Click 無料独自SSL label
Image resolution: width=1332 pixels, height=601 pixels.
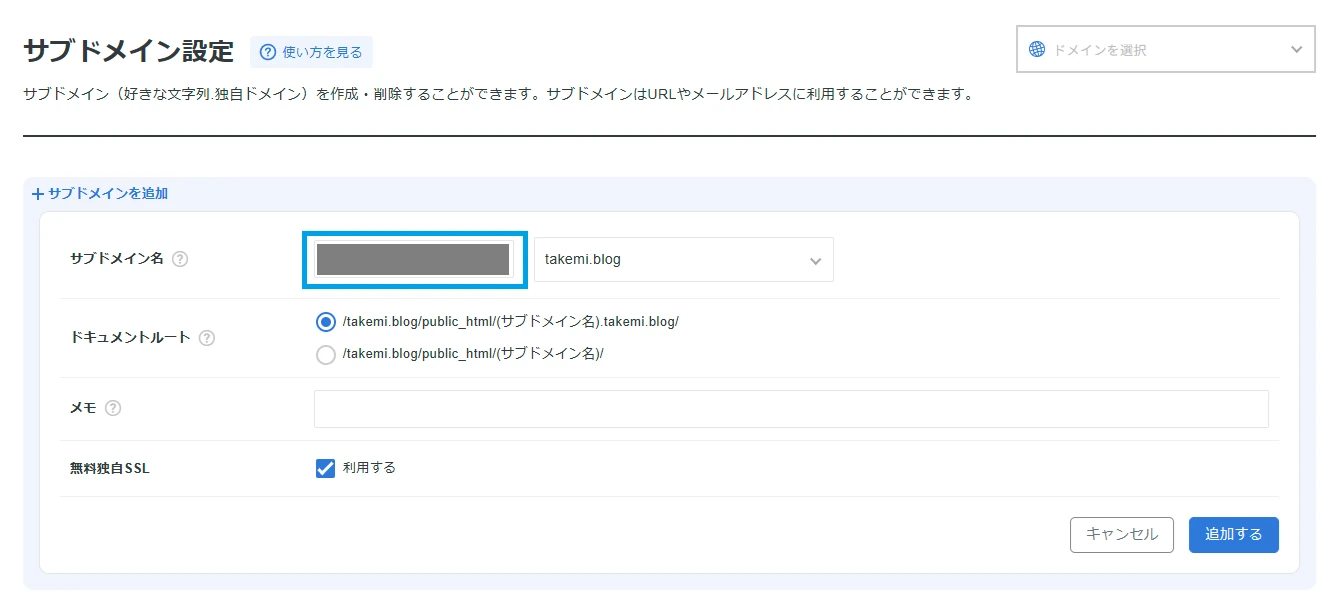(x=109, y=468)
